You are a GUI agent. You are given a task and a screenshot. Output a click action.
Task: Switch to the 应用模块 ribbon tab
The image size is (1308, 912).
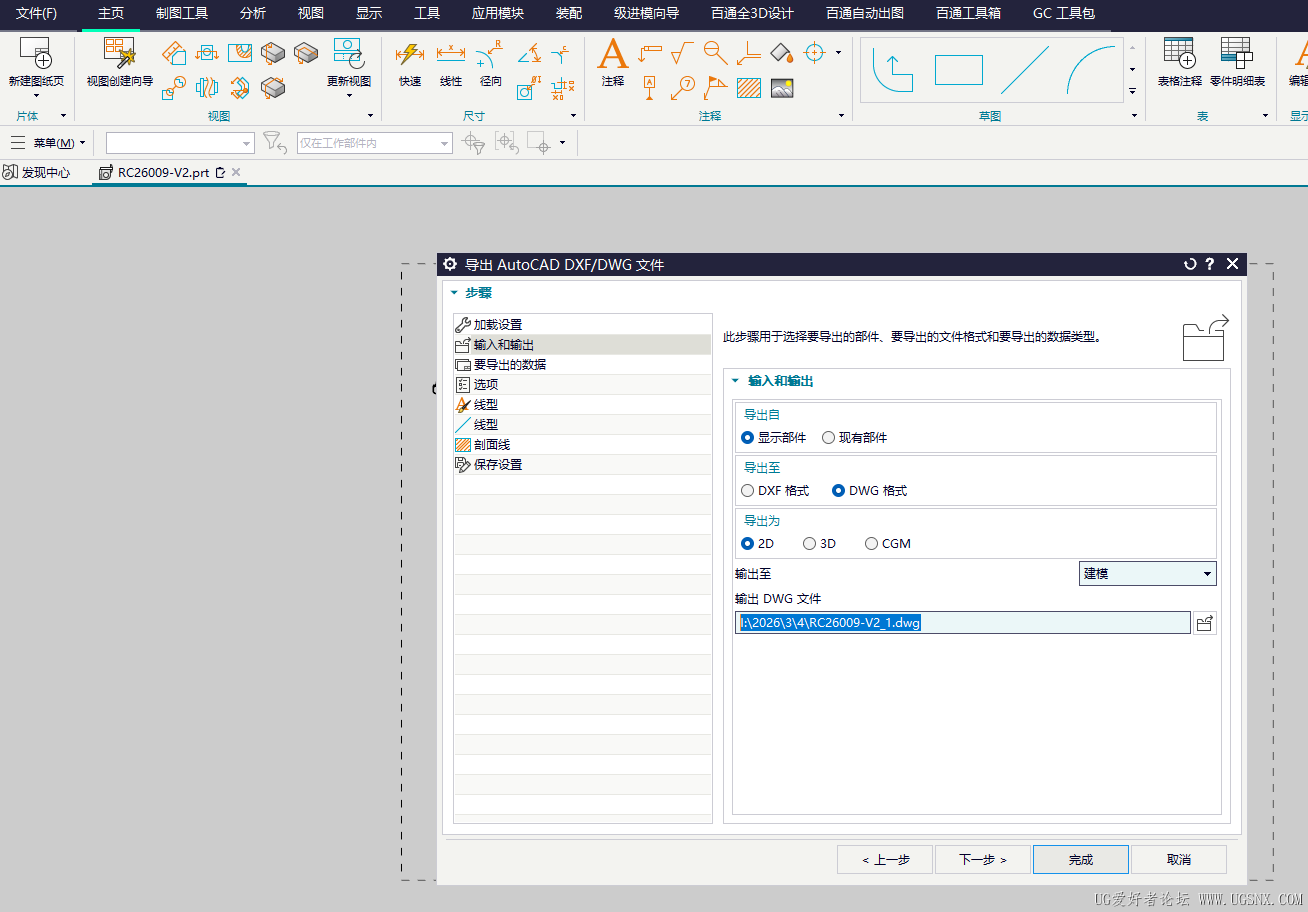497,13
